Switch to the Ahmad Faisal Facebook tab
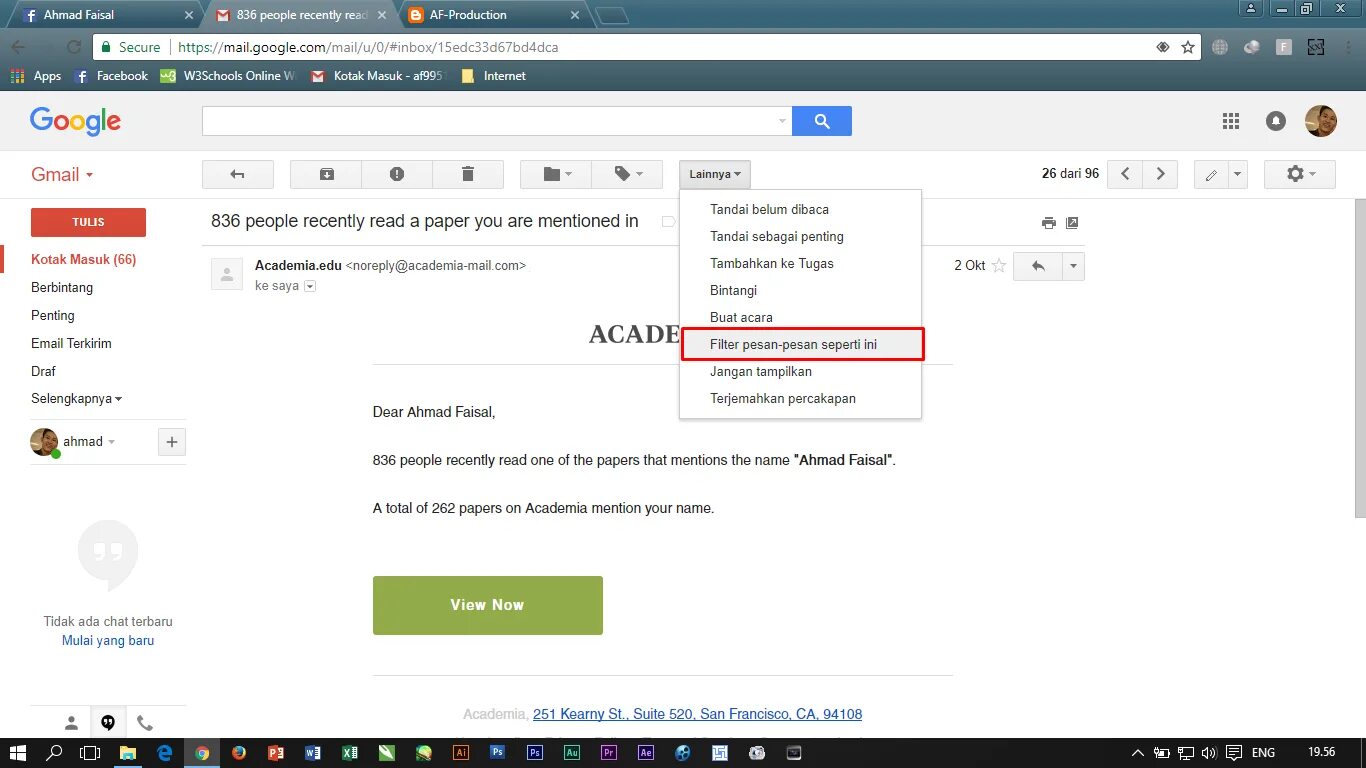 tap(104, 15)
